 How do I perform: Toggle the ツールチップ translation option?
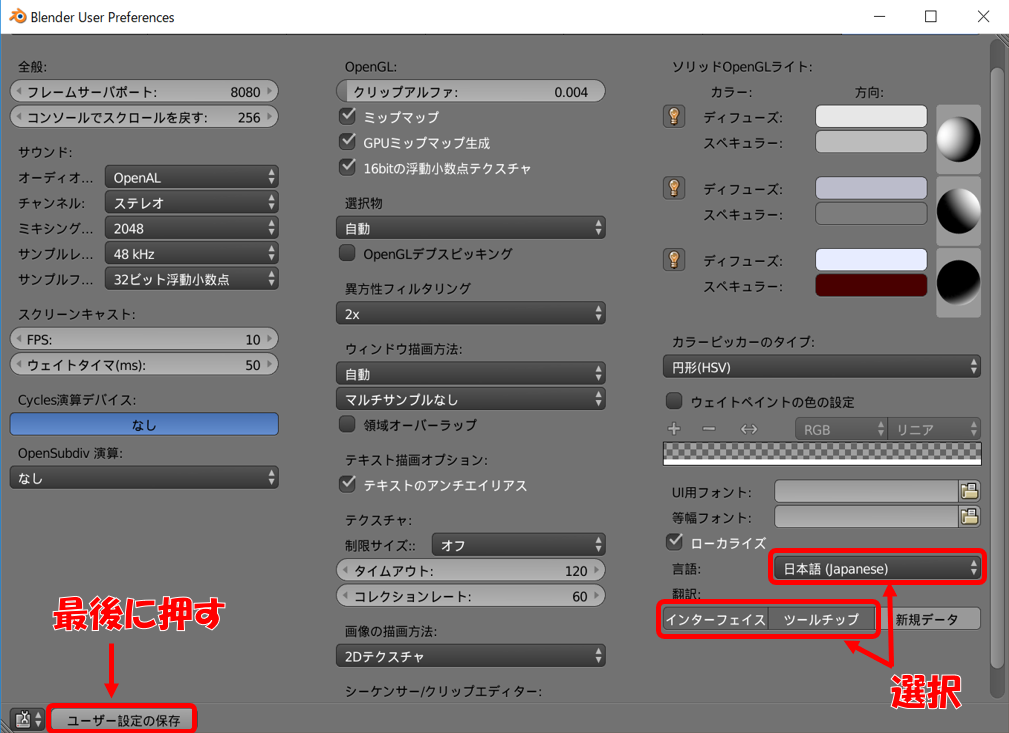(x=821, y=619)
